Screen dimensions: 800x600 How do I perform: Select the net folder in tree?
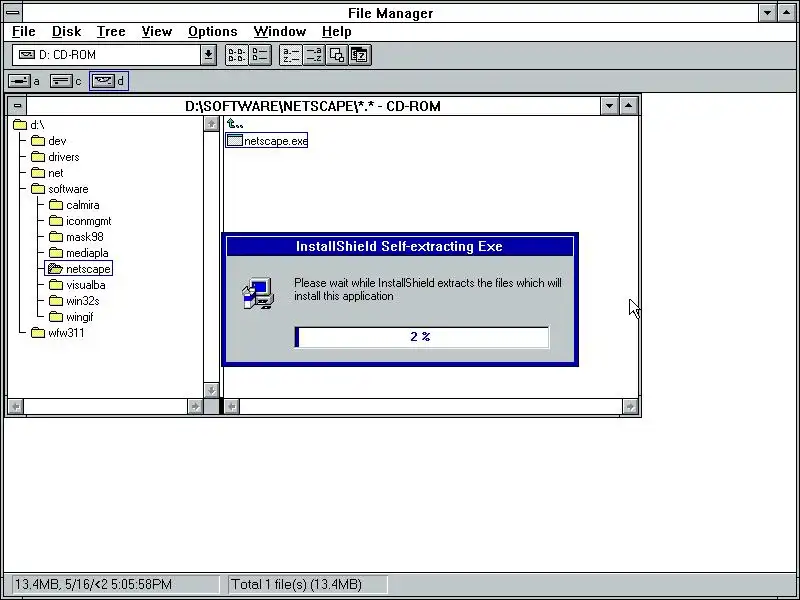(x=47, y=173)
